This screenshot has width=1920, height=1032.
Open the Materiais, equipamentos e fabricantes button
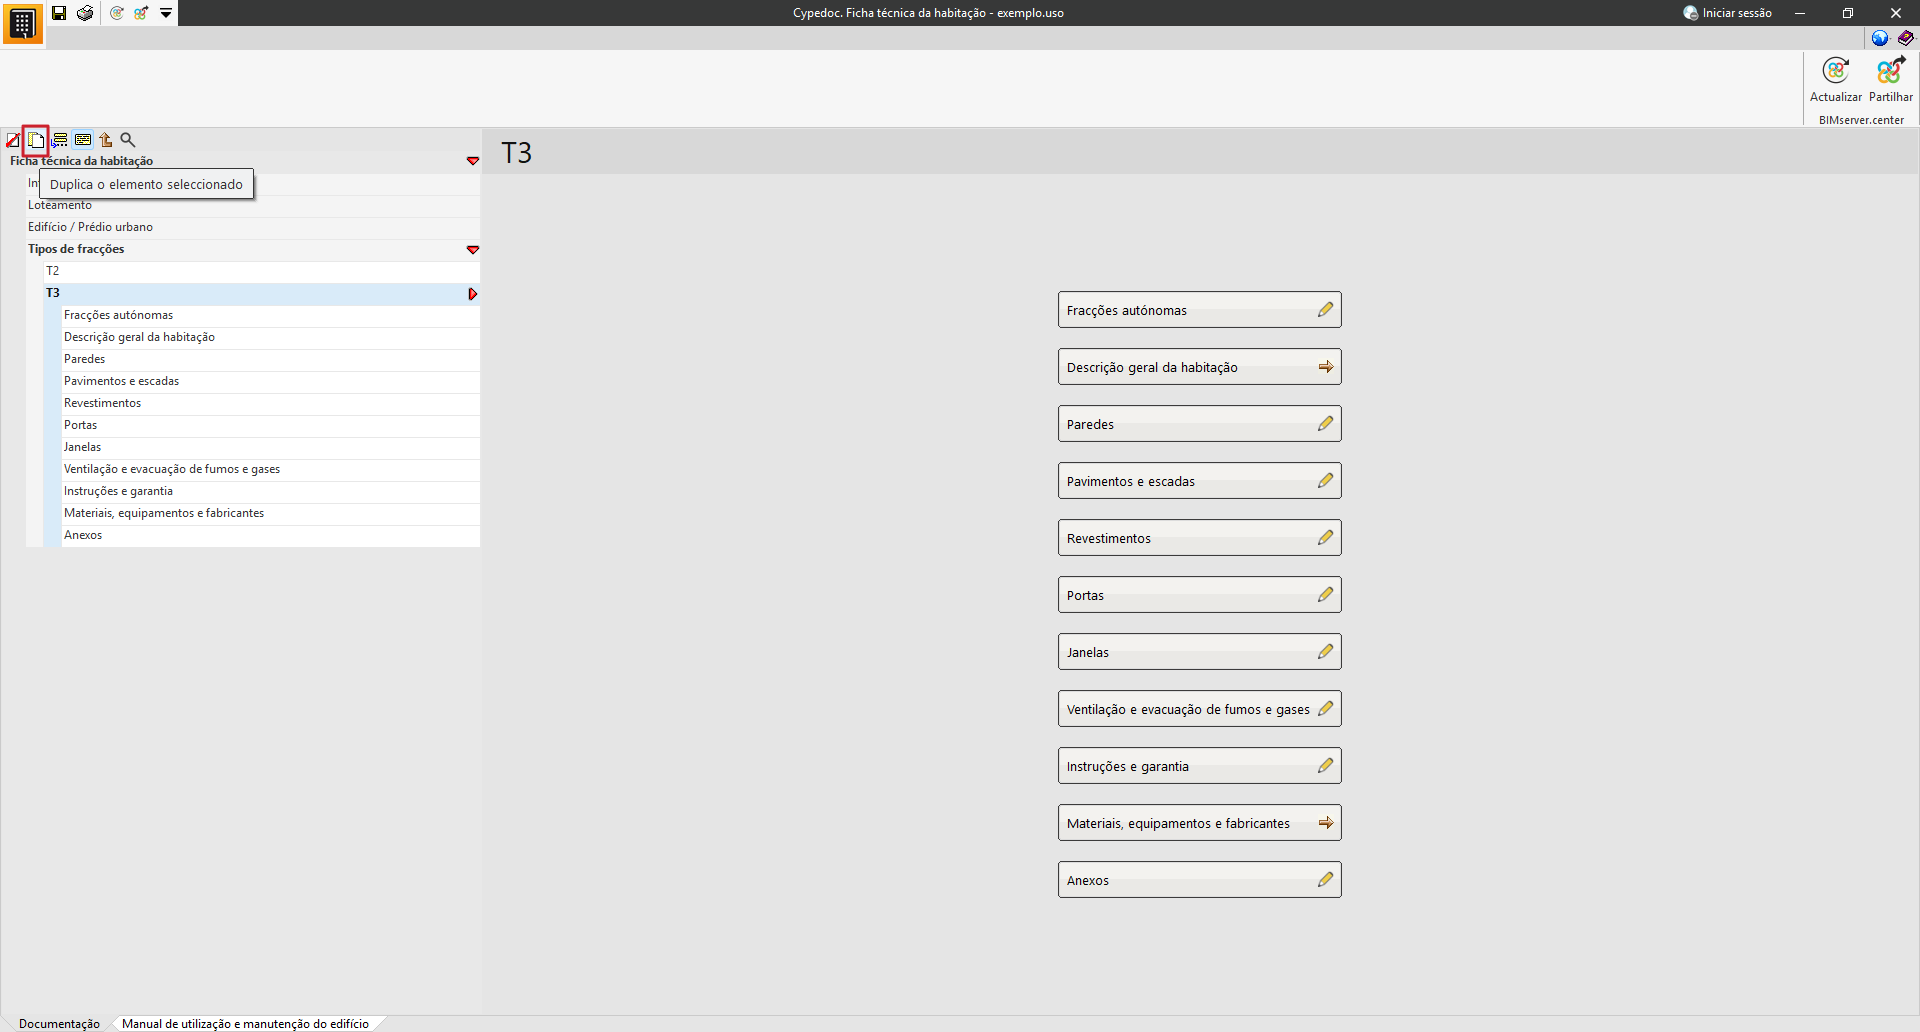[1200, 823]
